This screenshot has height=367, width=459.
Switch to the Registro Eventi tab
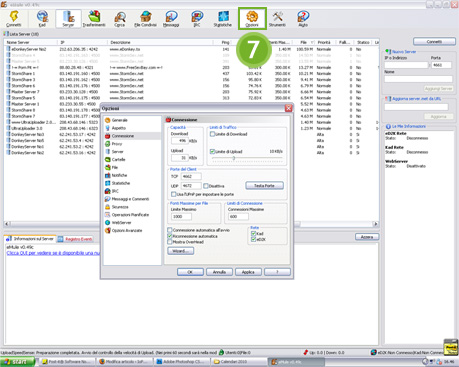(75, 239)
